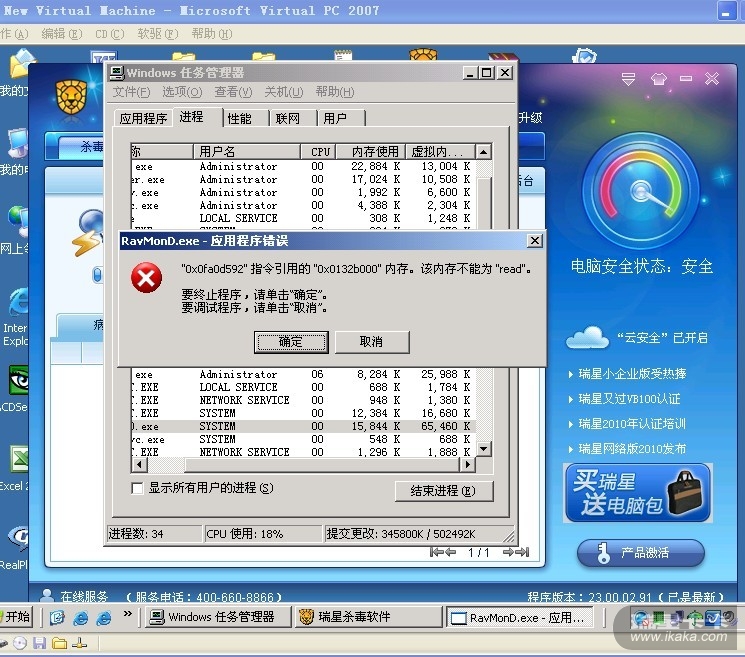Click 在线服务 link in Rising footer

coord(84,596)
